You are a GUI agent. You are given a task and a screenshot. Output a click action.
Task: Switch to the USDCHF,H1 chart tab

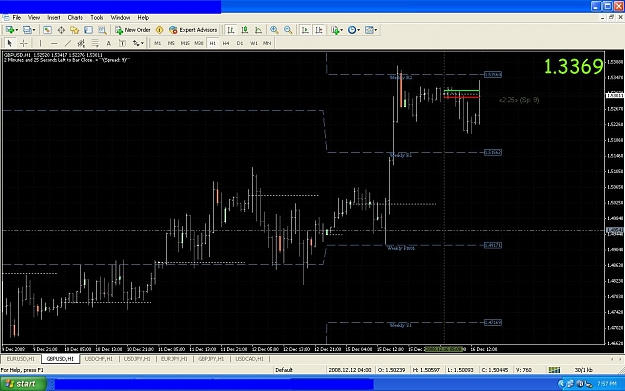tap(99, 359)
